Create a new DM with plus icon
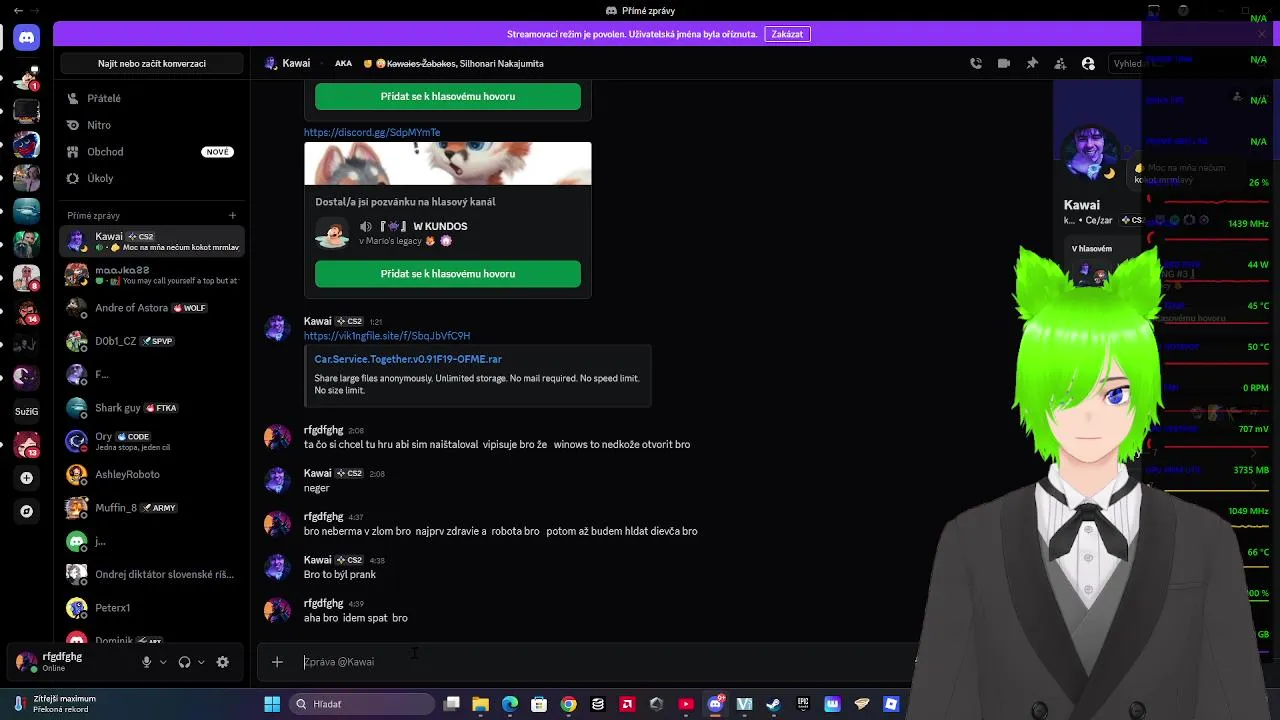Image resolution: width=1280 pixels, height=720 pixels. pyautogui.click(x=232, y=215)
